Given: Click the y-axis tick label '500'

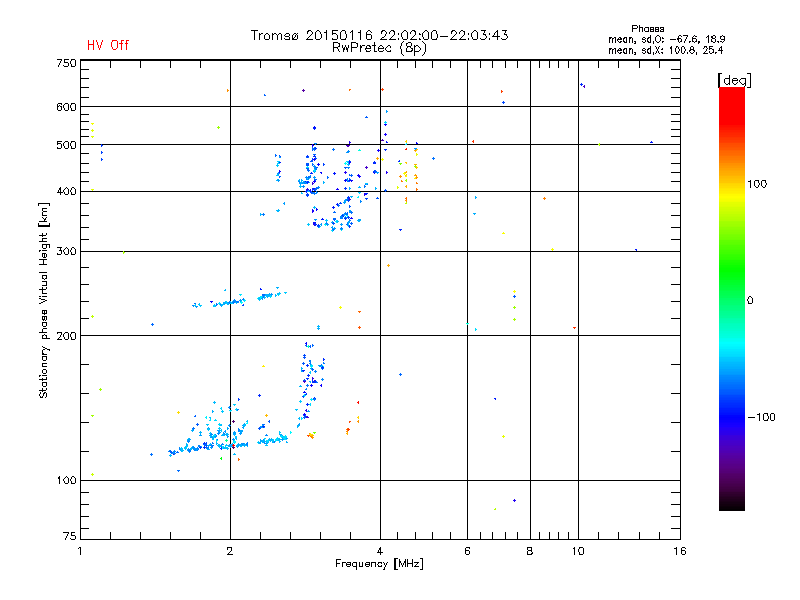Looking at the screenshot, I should (66, 145).
